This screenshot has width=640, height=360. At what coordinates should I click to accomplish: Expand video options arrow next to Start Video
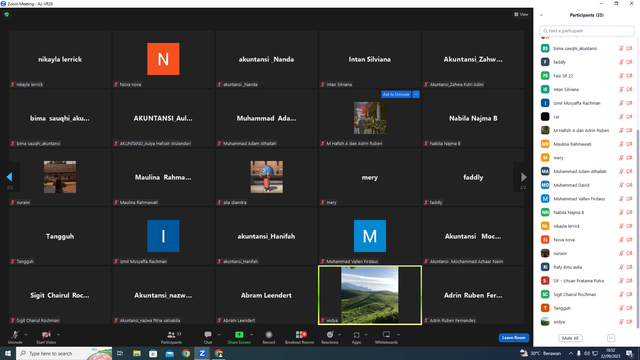[x=58, y=335]
